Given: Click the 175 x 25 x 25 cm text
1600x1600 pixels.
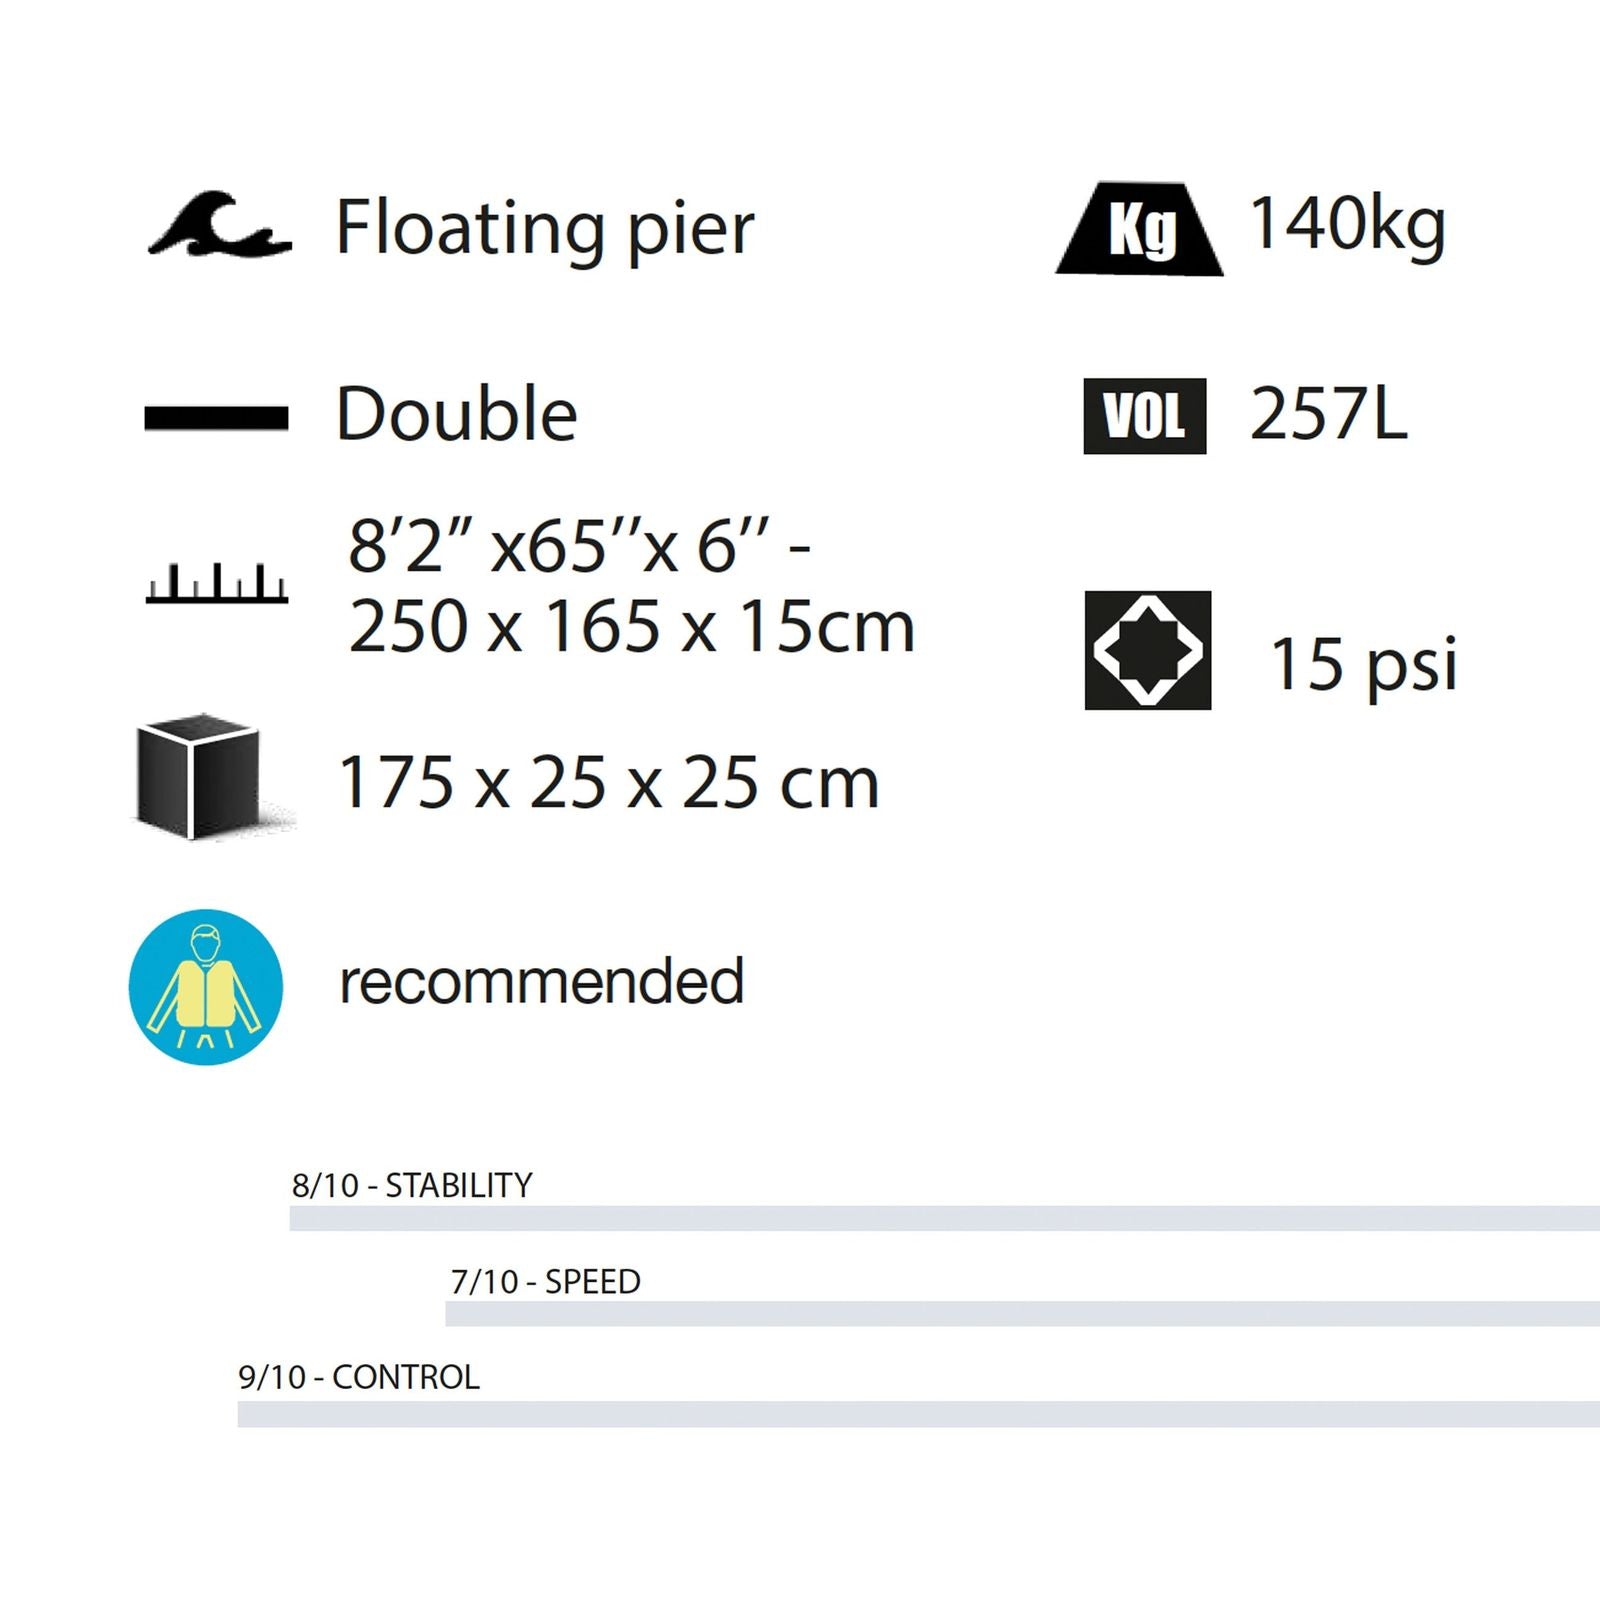Looking at the screenshot, I should [609, 782].
